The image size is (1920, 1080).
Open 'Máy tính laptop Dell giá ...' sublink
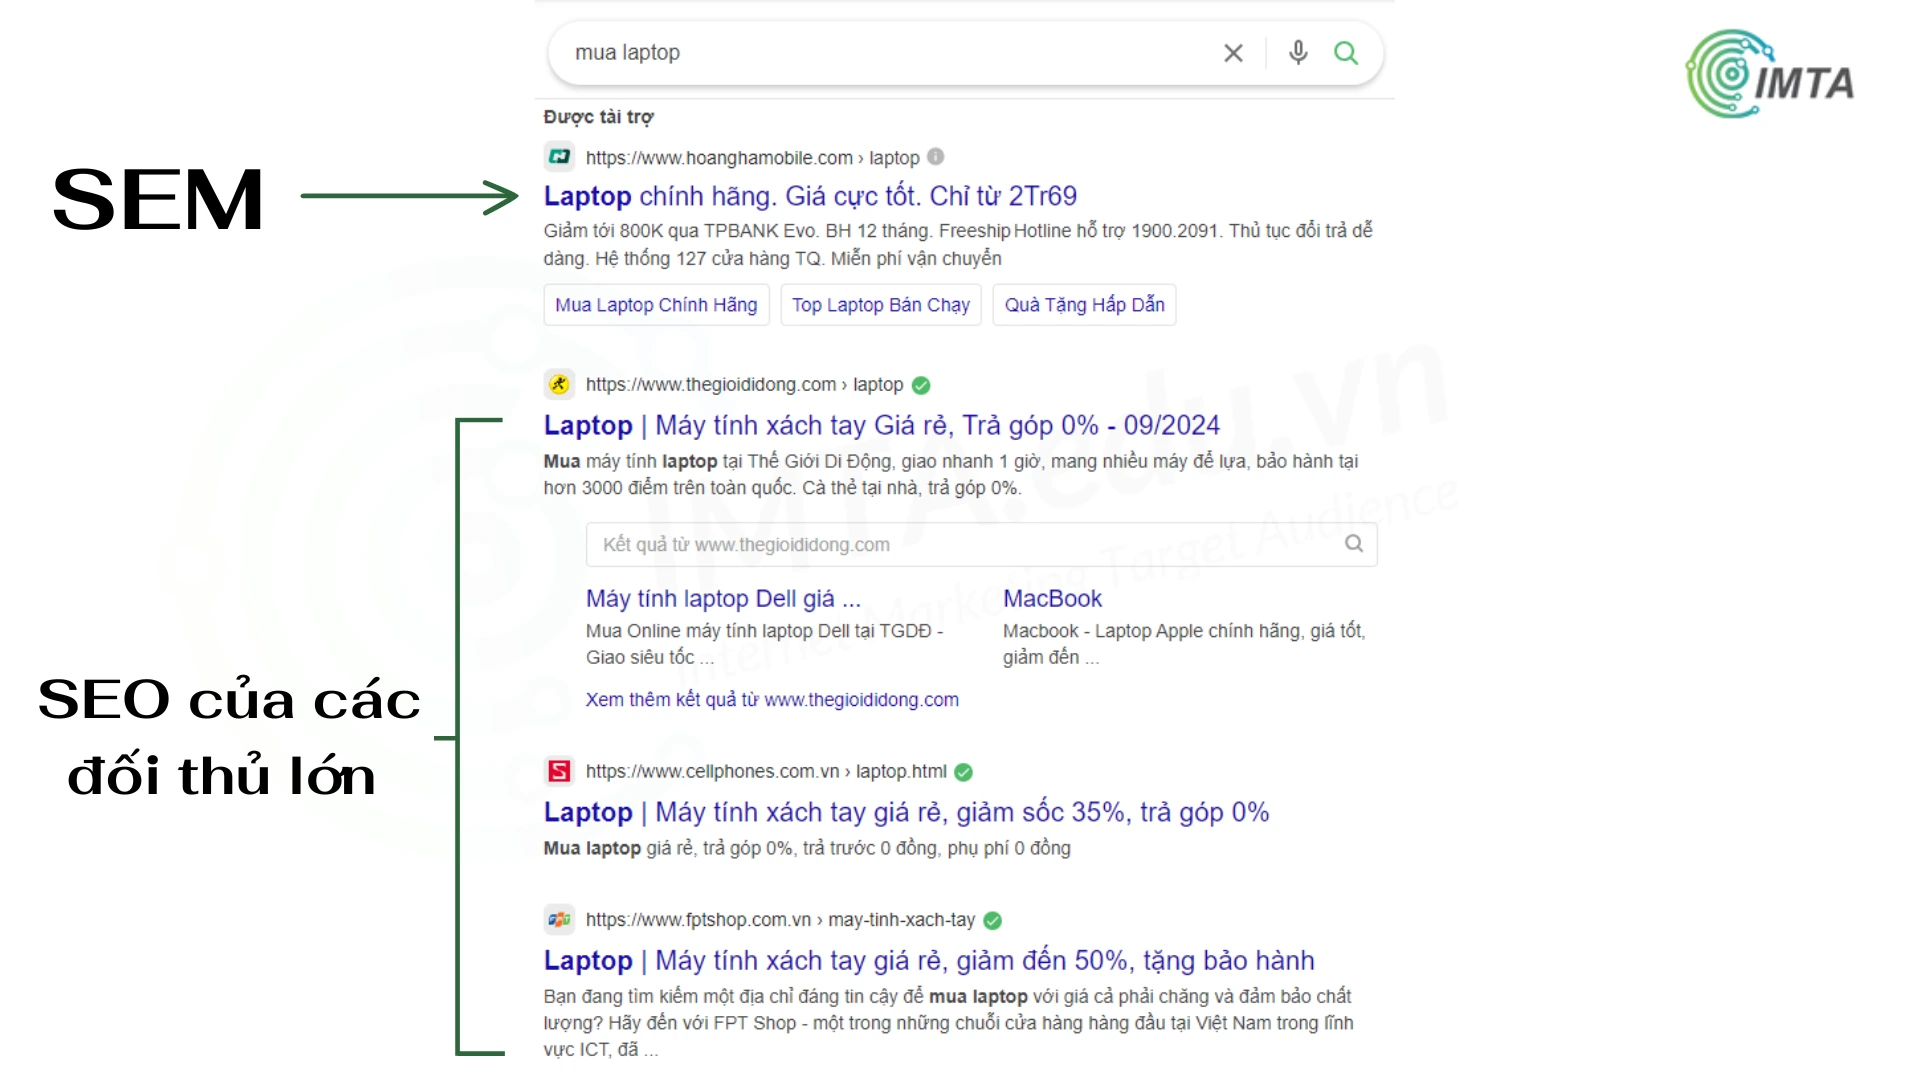point(723,598)
